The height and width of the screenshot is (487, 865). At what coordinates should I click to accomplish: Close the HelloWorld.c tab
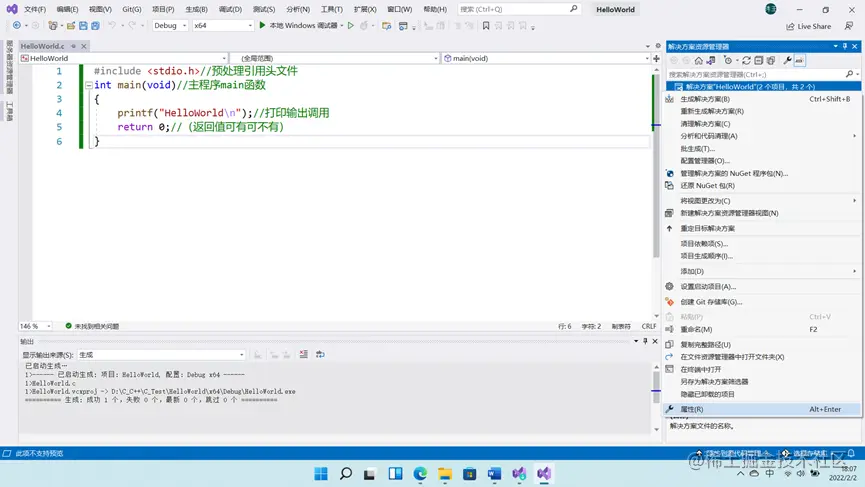[84, 46]
